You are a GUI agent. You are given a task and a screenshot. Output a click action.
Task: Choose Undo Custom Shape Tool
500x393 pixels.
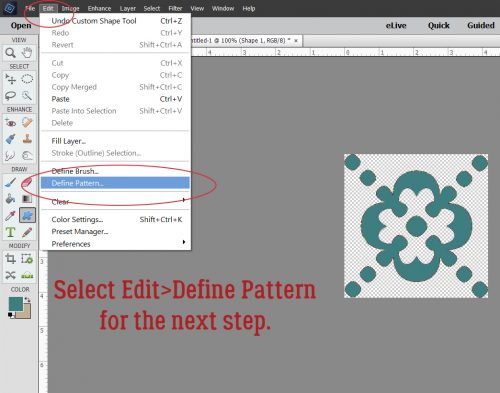coord(115,21)
